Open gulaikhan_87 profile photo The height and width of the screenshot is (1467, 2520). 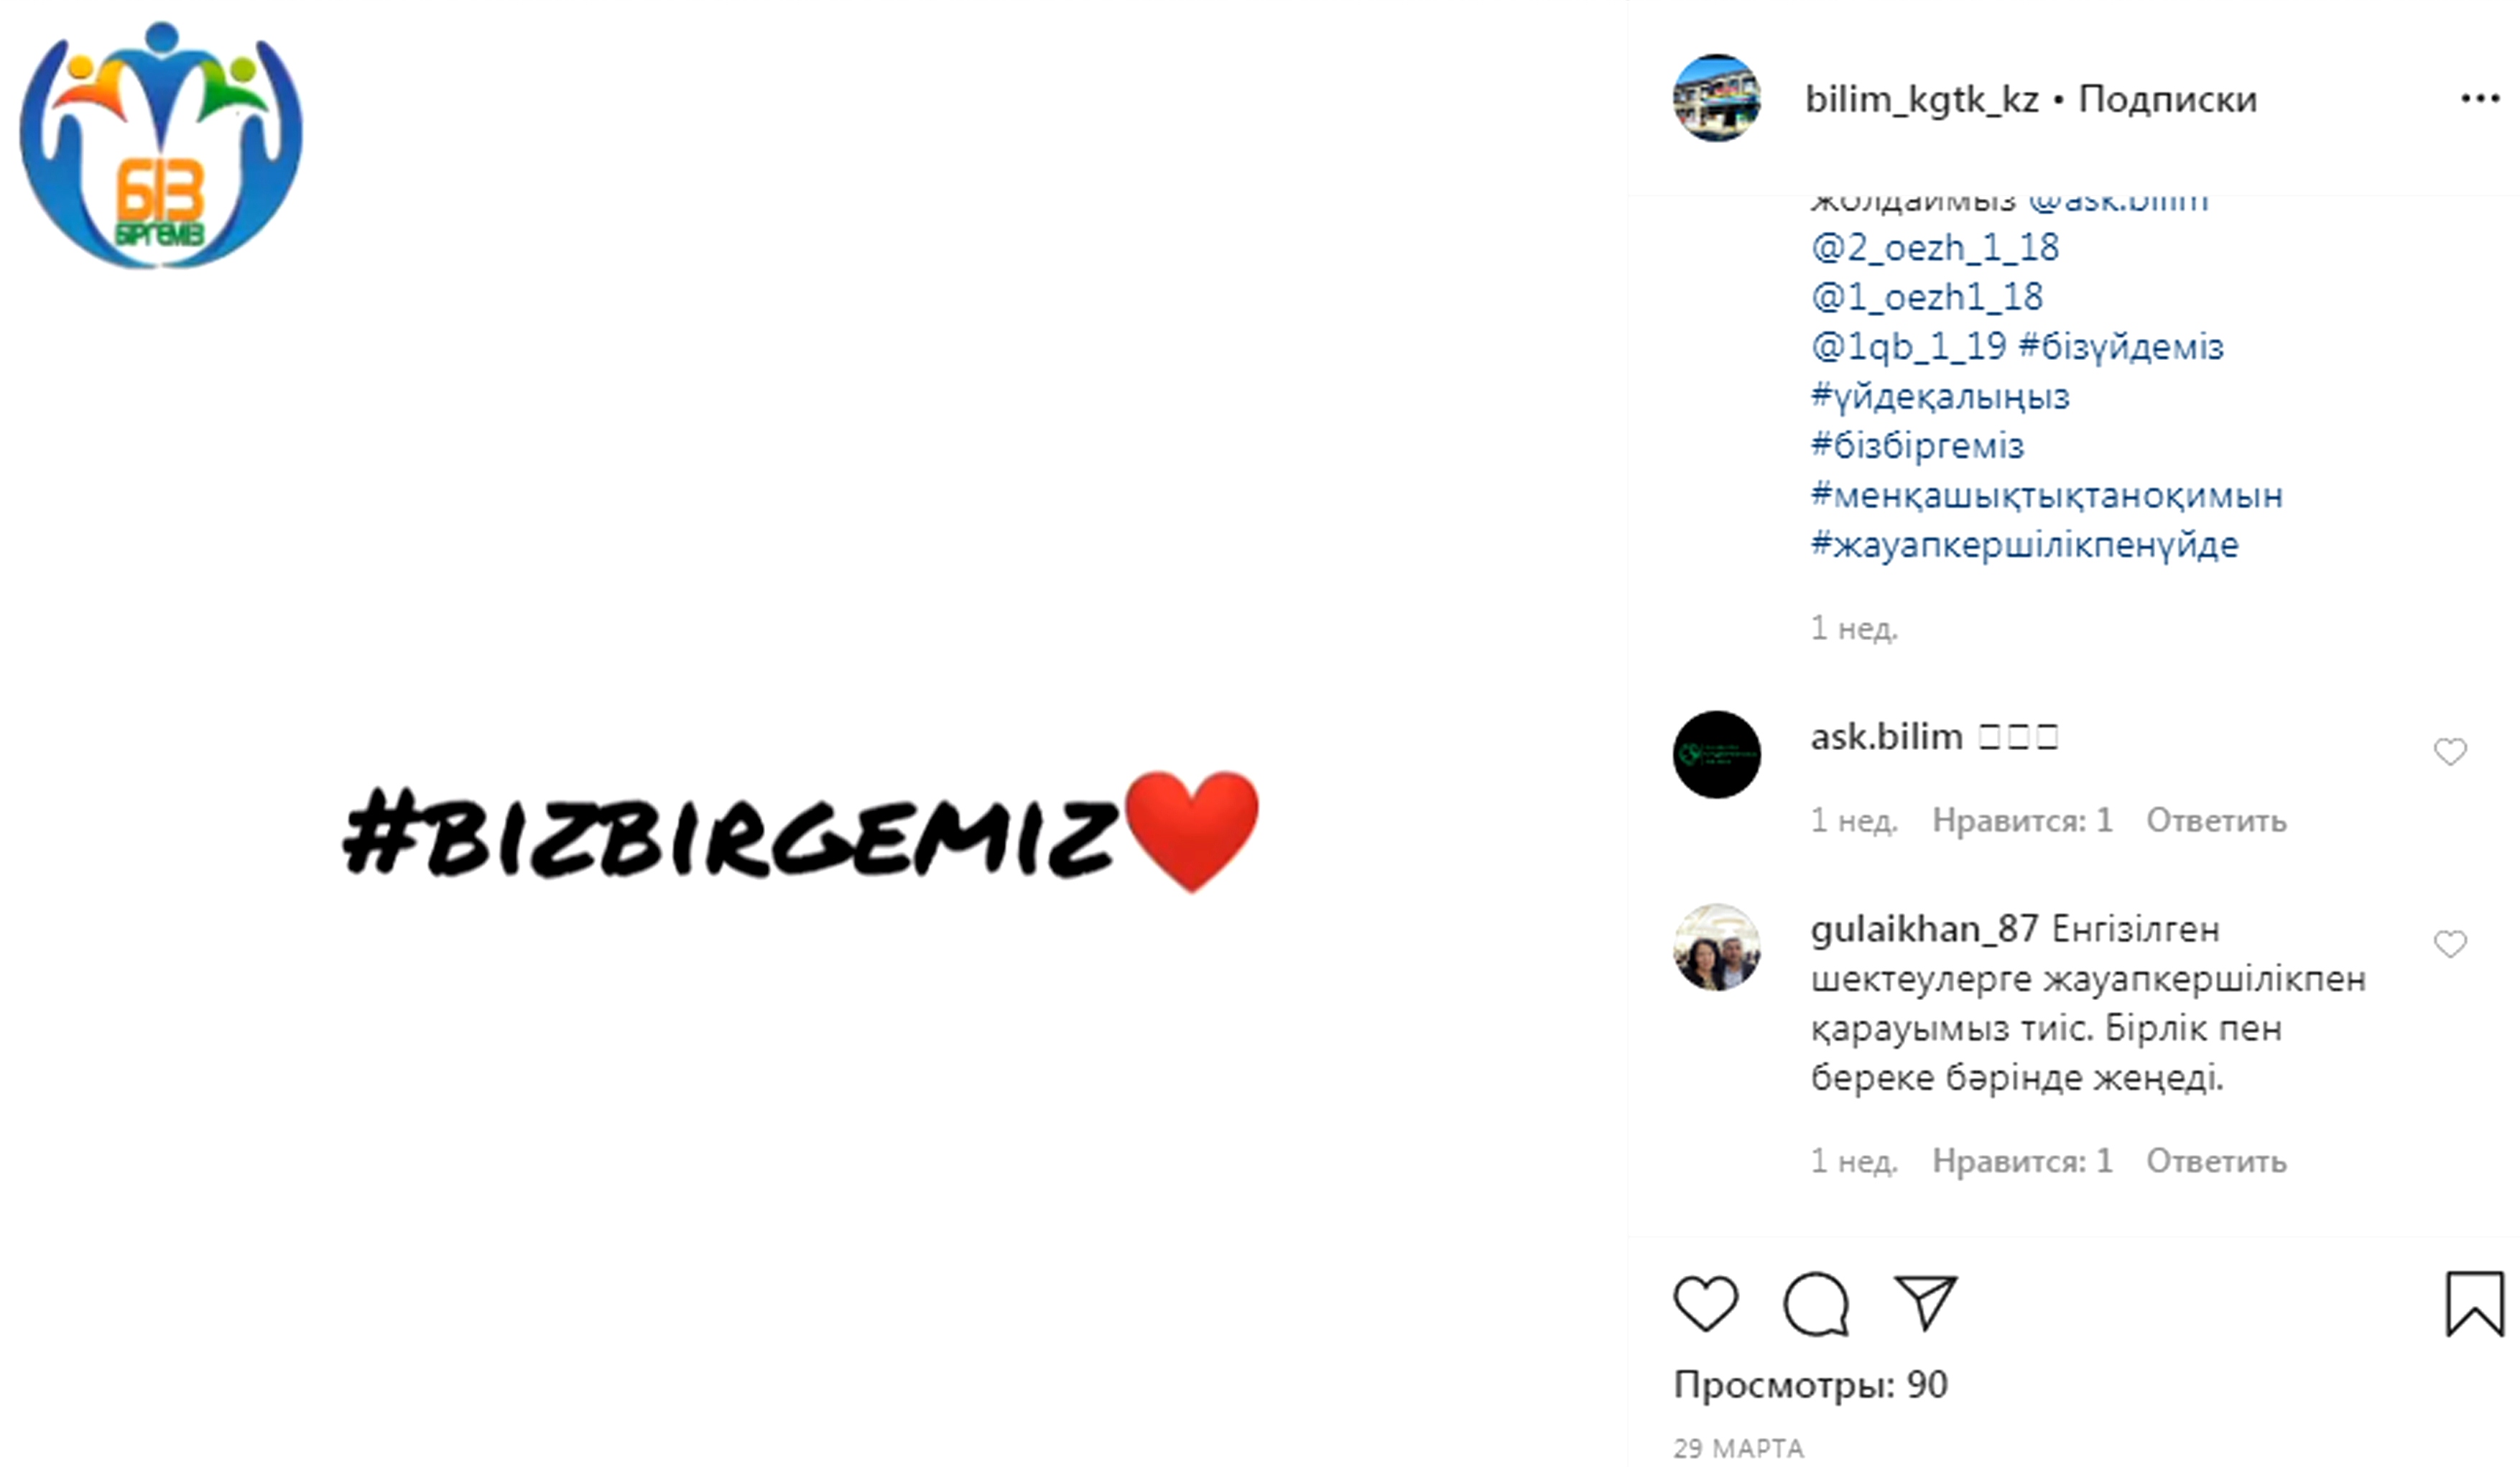[1717, 947]
